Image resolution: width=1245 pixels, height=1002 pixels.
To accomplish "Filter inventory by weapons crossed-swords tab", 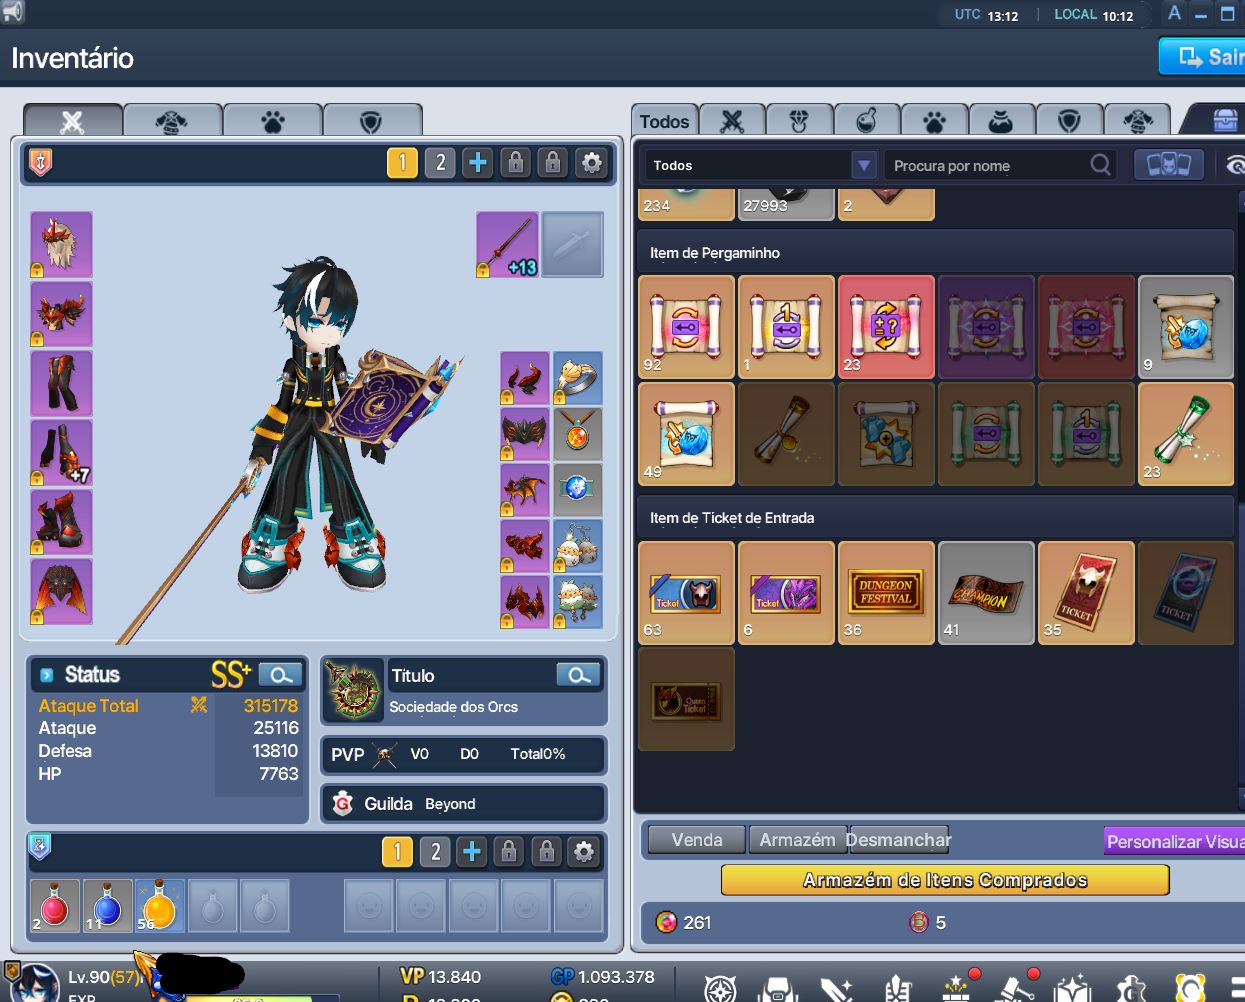I will point(732,121).
